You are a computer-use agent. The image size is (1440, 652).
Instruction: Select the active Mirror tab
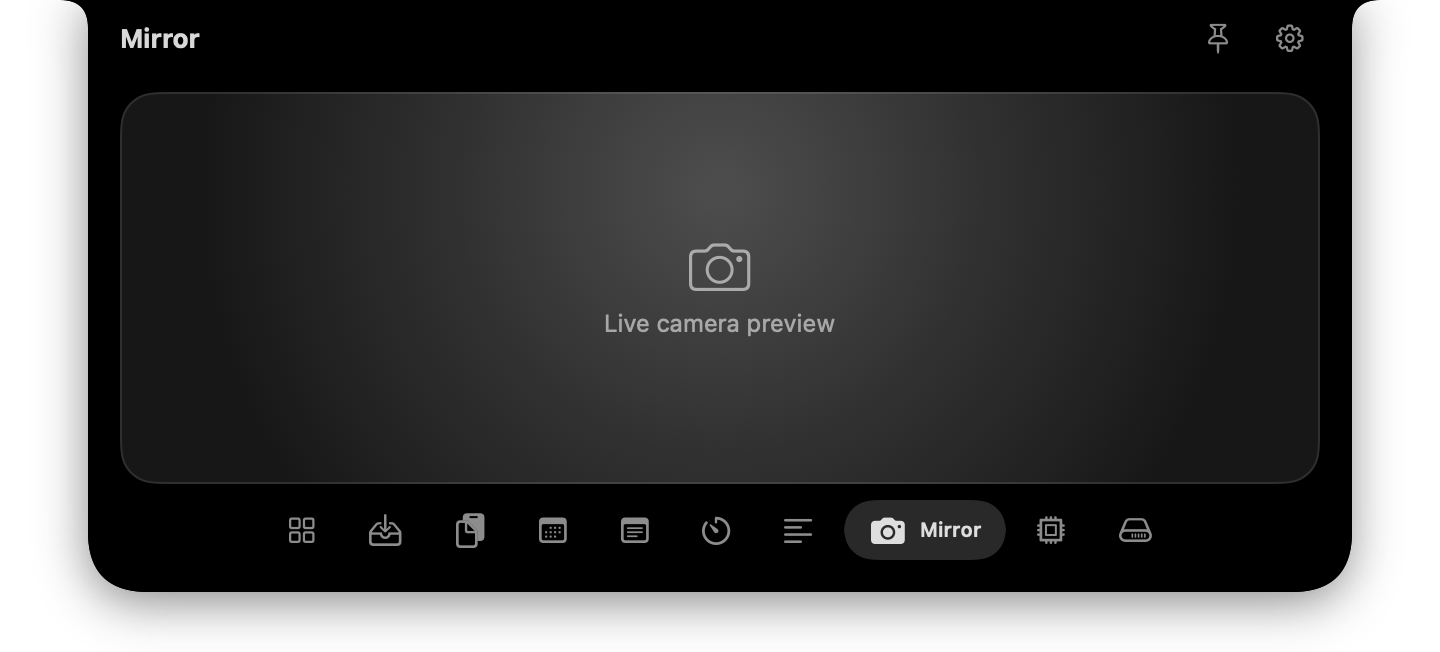(x=925, y=530)
